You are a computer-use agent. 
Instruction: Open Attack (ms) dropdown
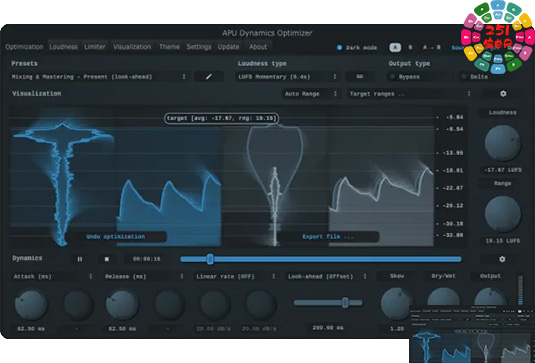(x=53, y=276)
